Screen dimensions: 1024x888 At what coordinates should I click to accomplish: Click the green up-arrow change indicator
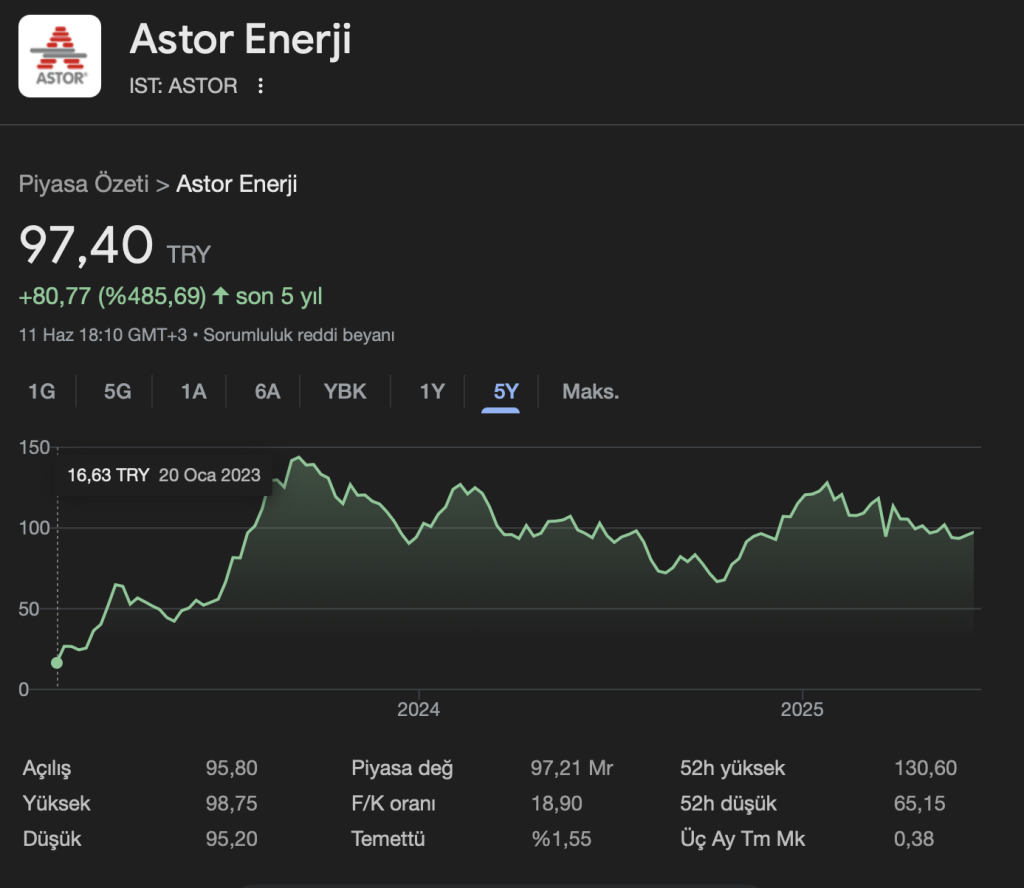coord(221,296)
